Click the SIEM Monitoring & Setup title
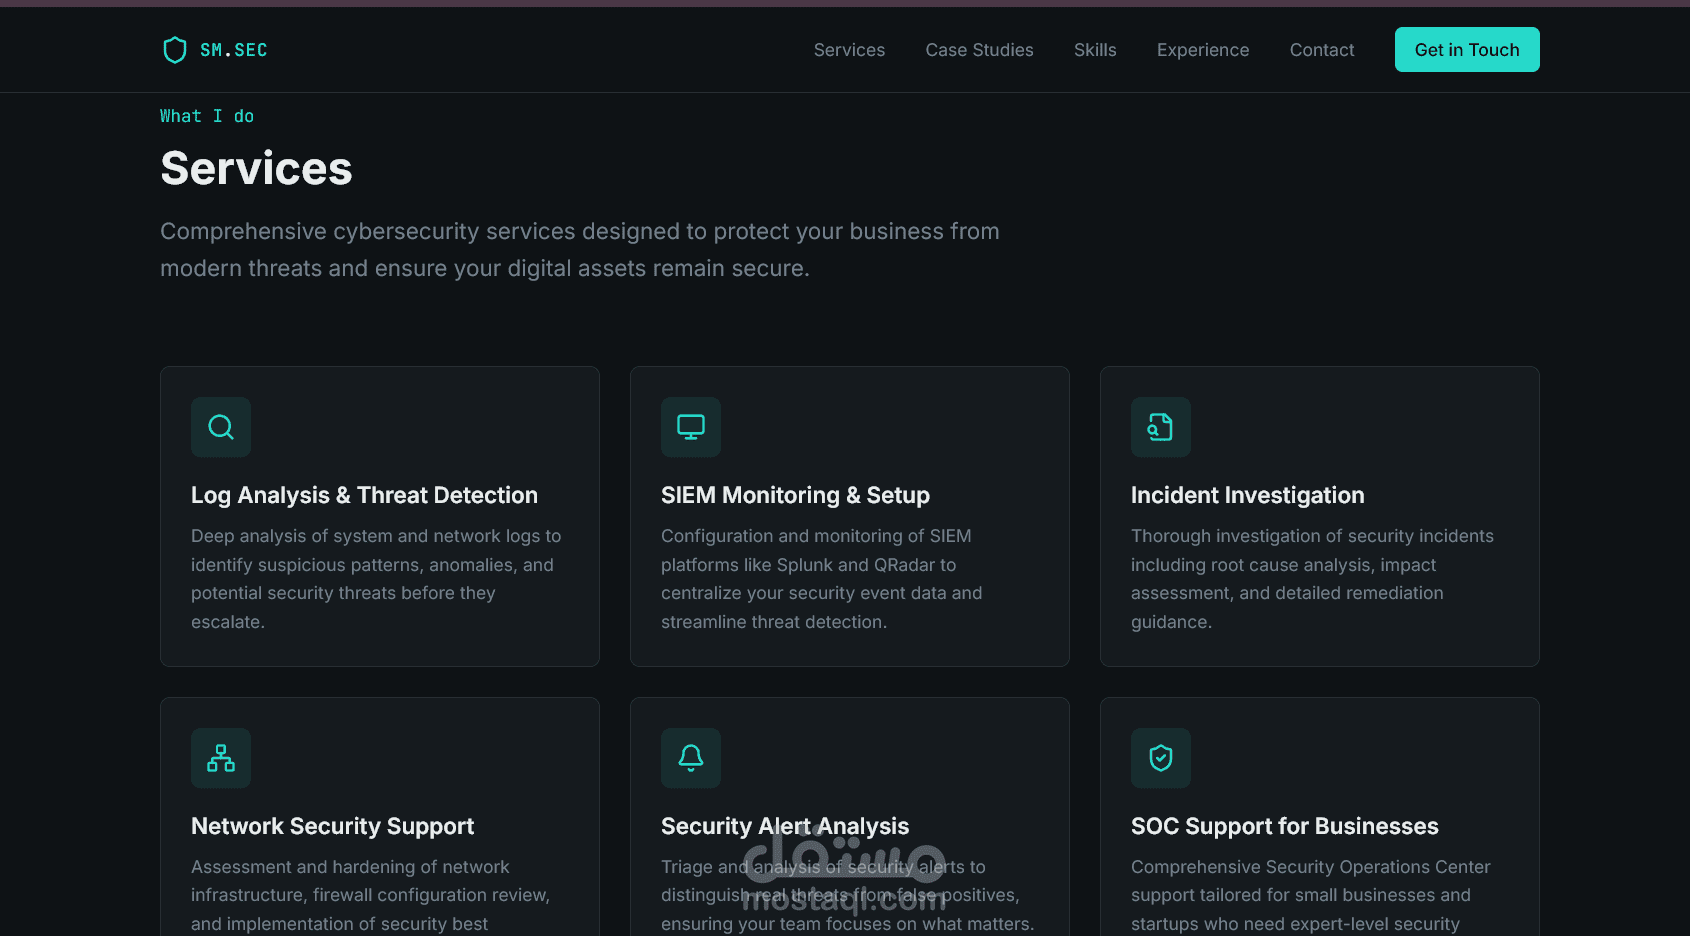 pyautogui.click(x=795, y=495)
